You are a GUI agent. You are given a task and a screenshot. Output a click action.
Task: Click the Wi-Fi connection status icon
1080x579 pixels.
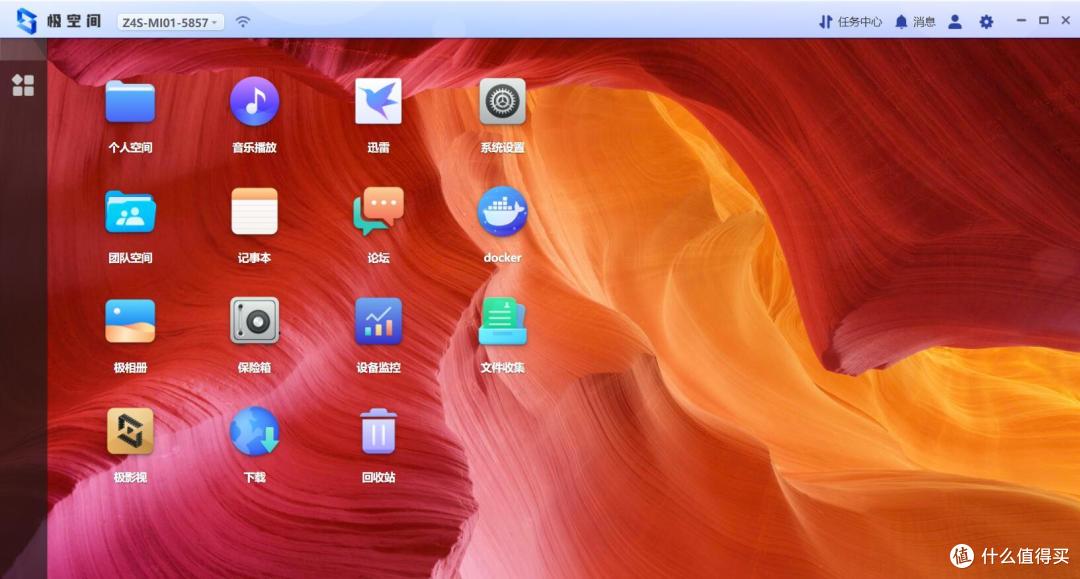242,21
